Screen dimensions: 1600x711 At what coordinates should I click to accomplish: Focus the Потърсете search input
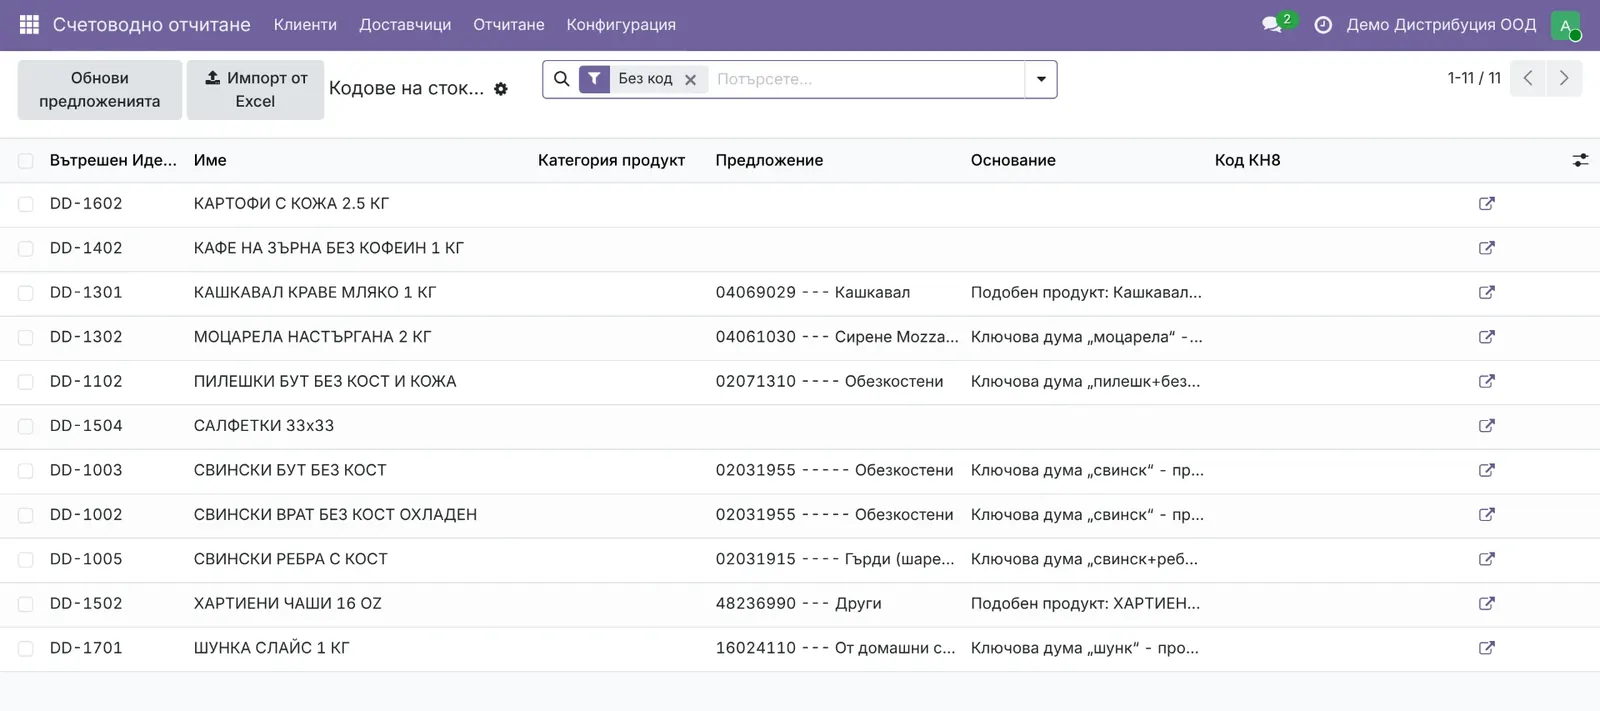865,79
